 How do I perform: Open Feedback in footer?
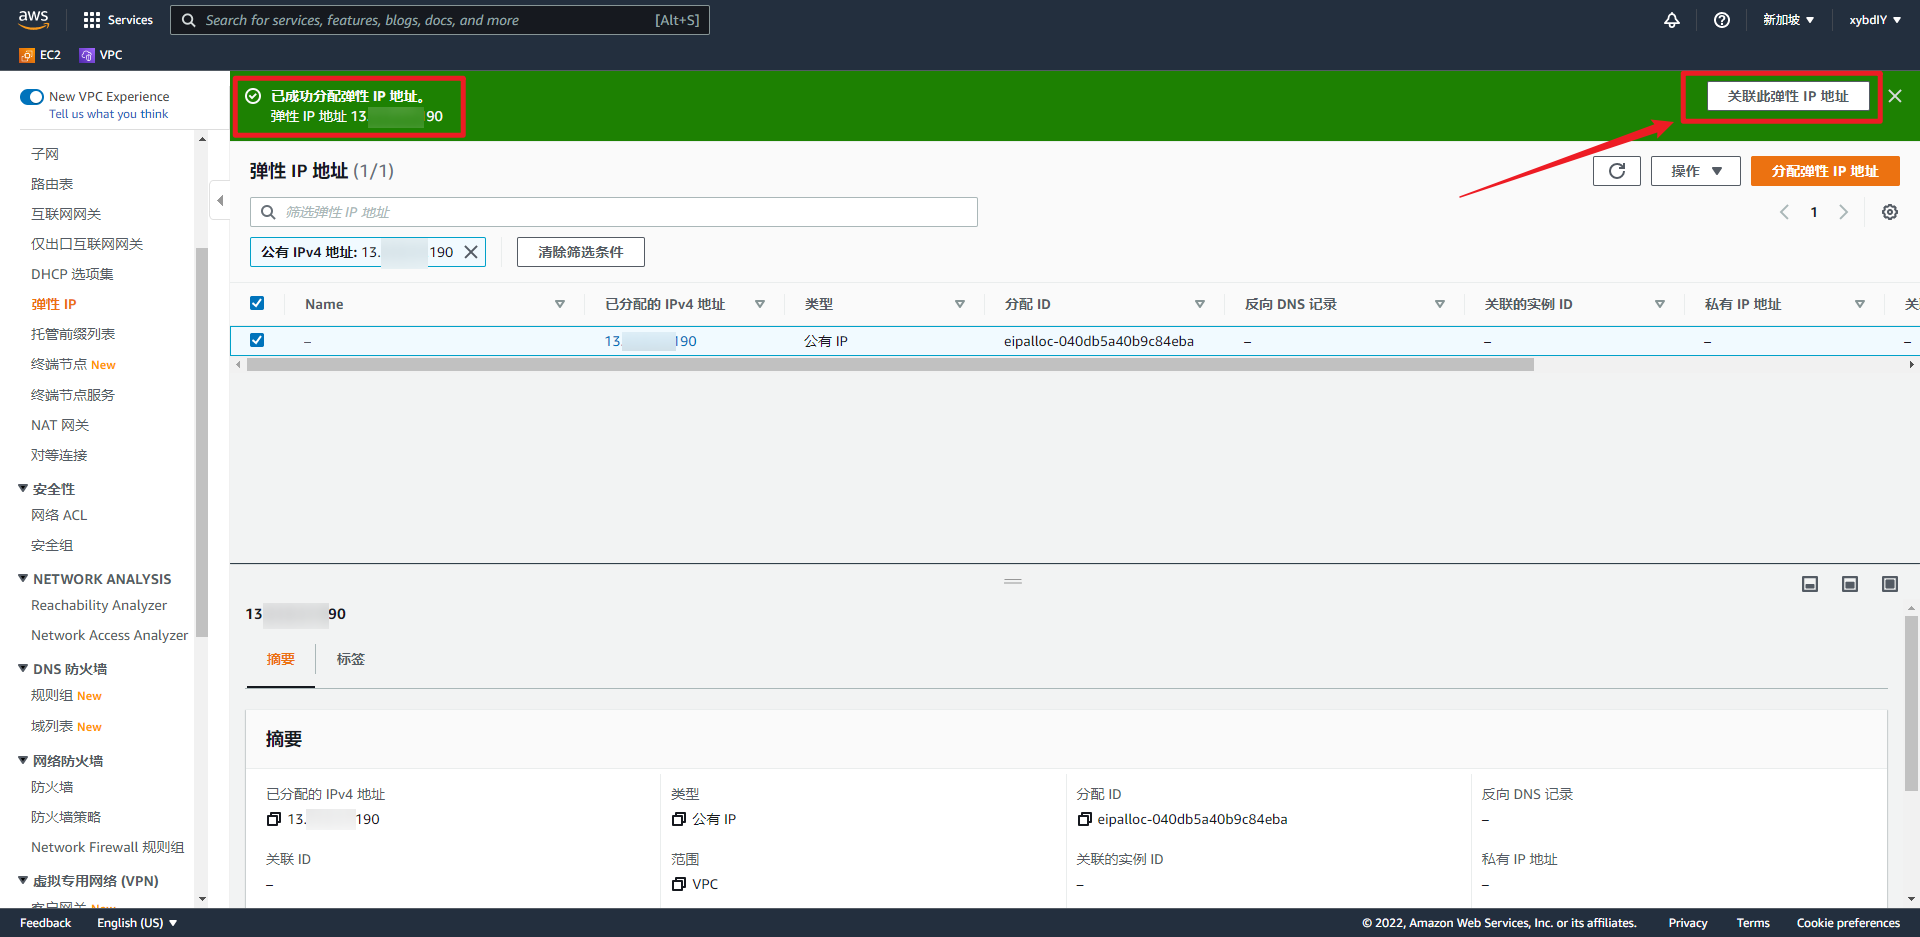coord(45,923)
